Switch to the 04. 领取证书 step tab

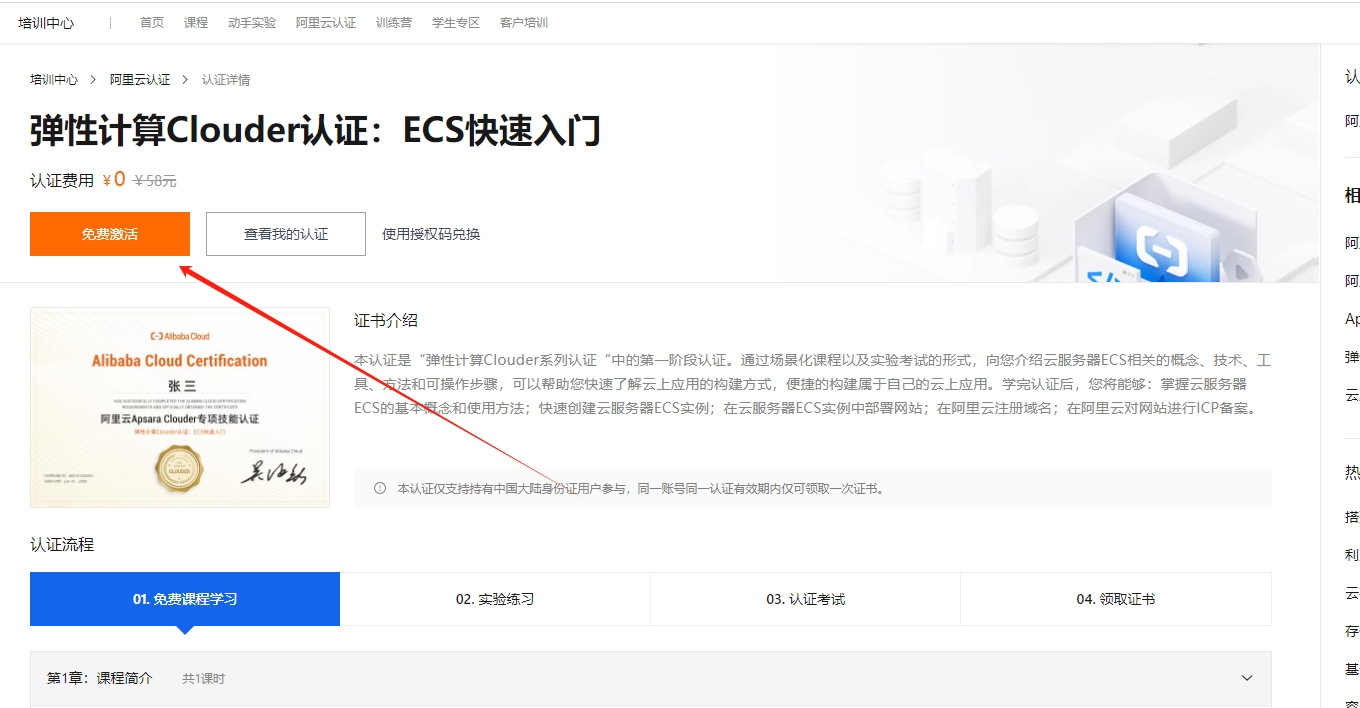(x=1116, y=598)
